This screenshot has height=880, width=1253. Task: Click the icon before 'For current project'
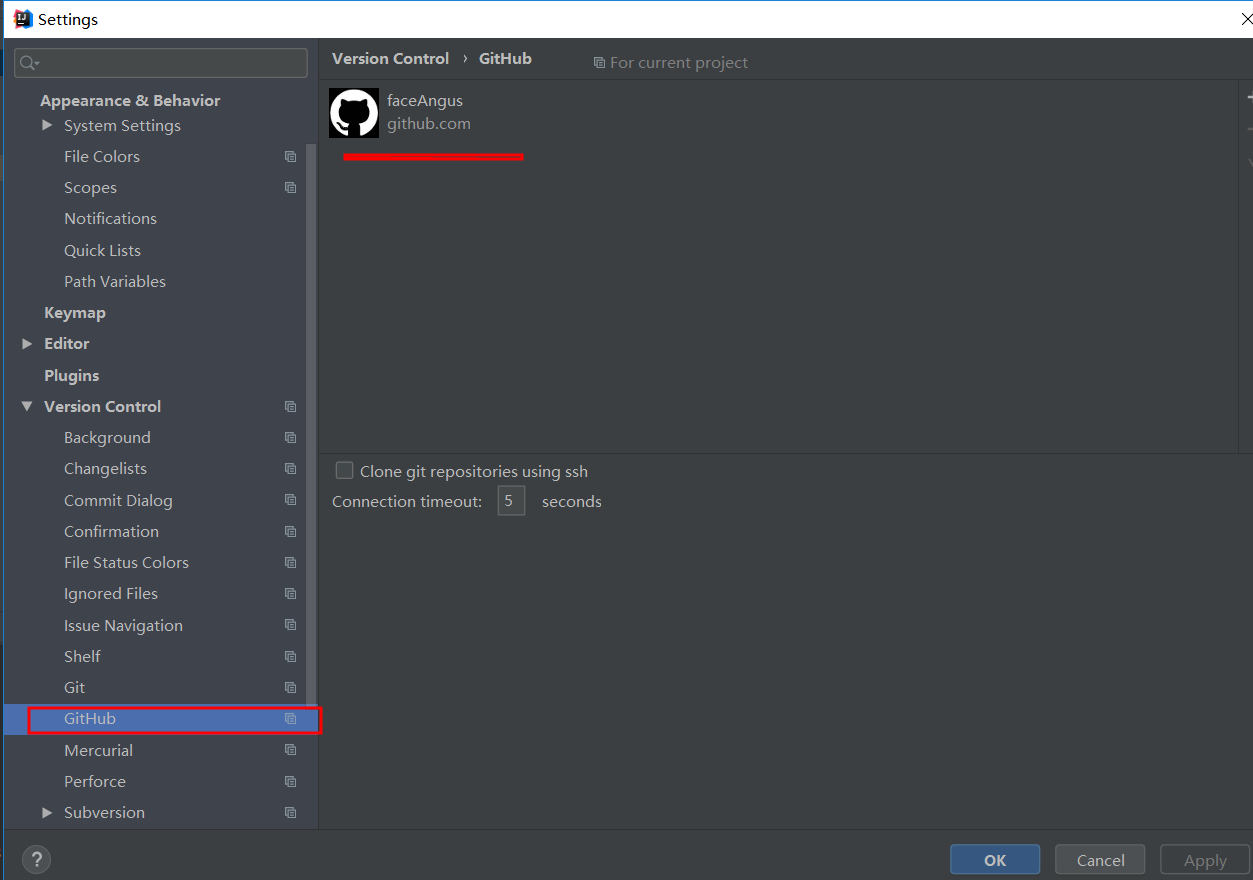(599, 63)
